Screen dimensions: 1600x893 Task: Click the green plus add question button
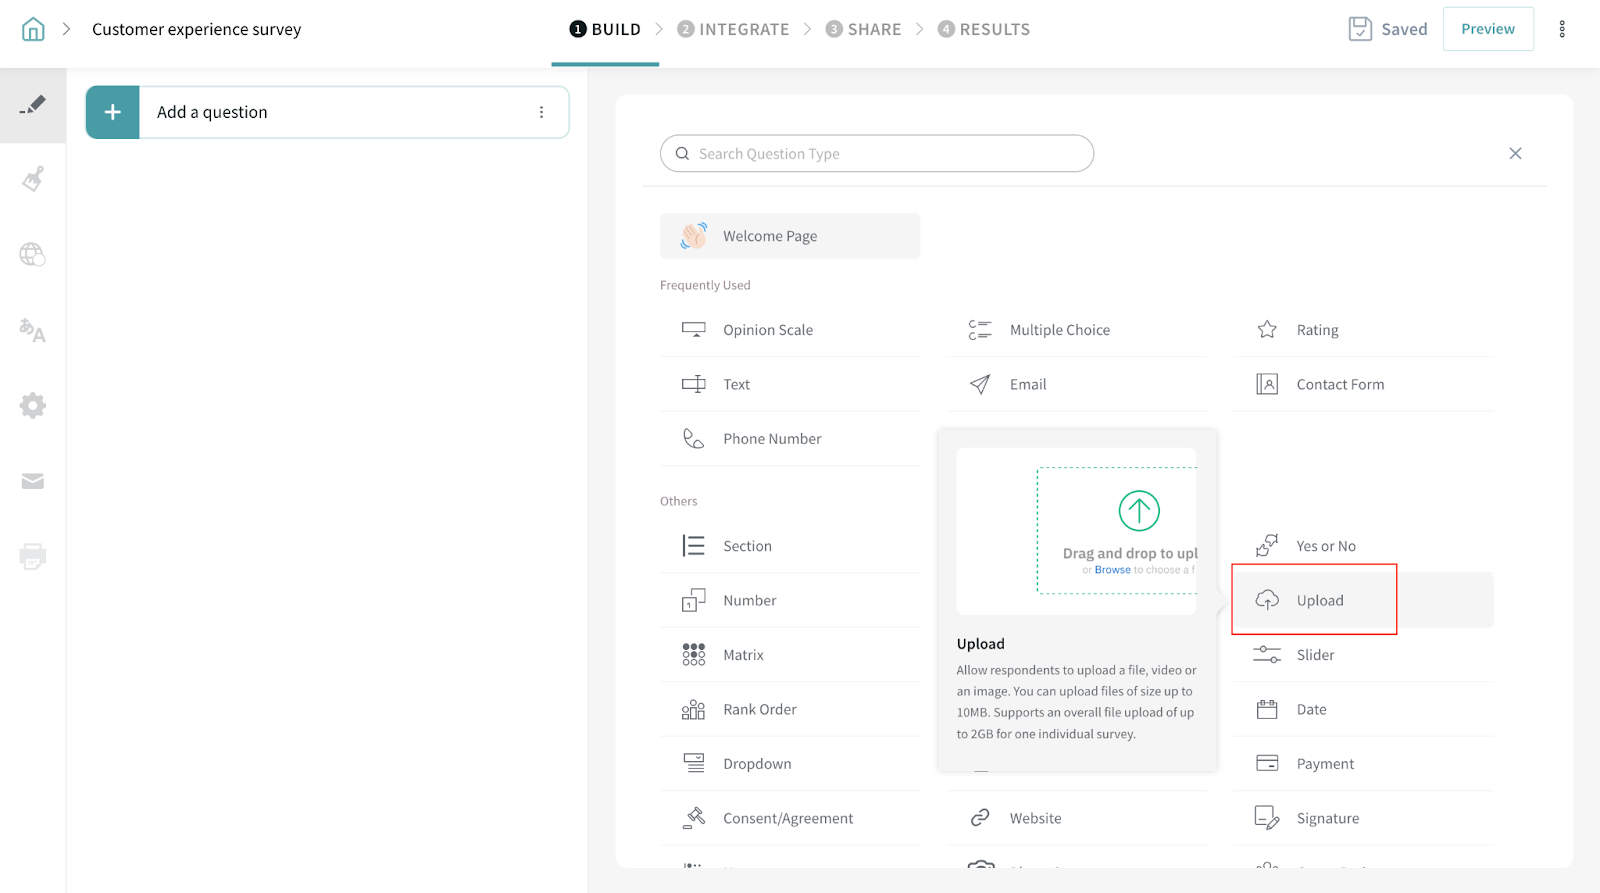click(x=113, y=112)
